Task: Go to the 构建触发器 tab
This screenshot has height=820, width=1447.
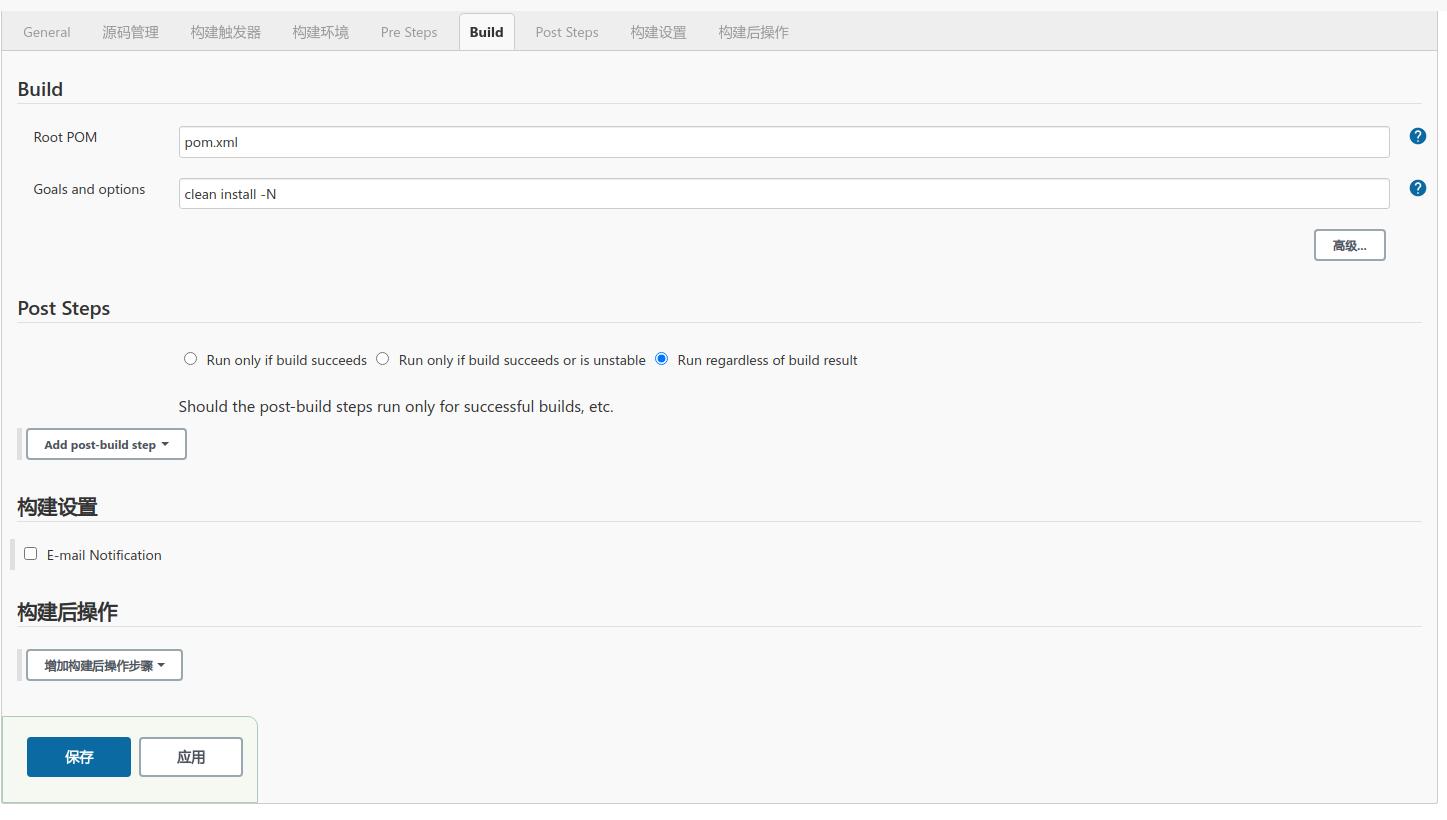Action: tap(225, 32)
